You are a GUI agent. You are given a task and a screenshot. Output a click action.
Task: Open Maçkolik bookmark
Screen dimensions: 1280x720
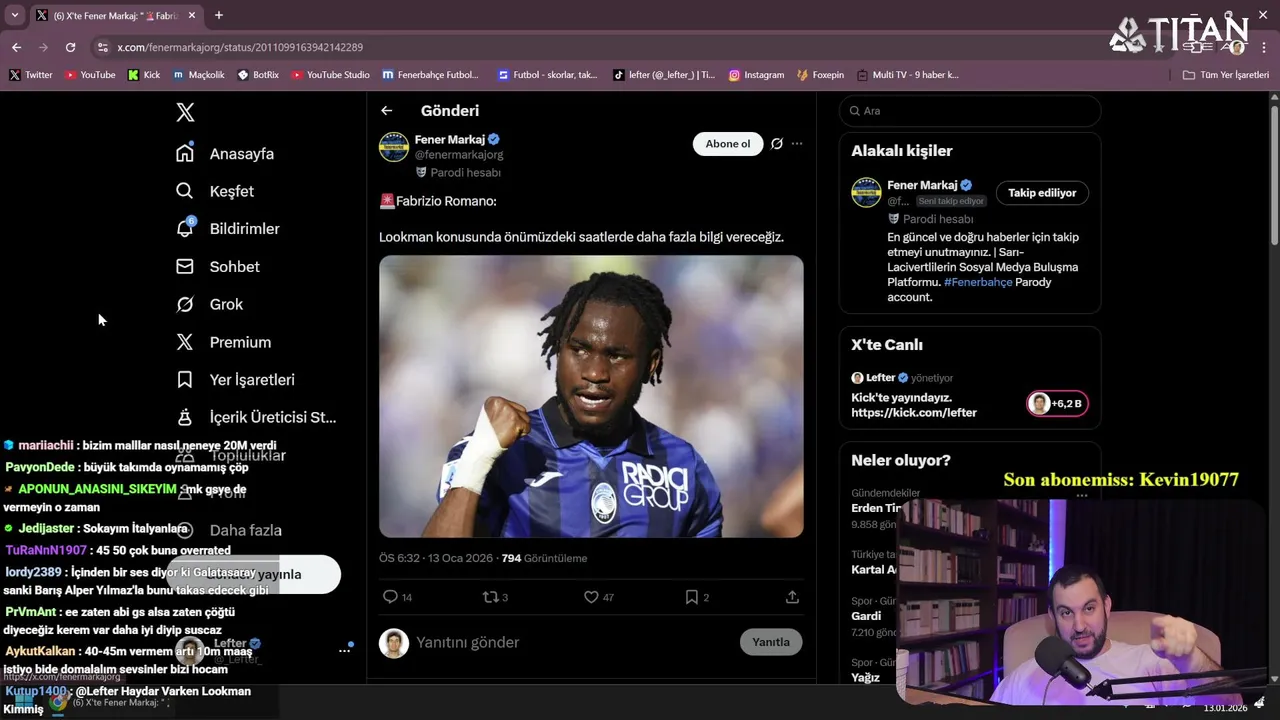pyautogui.click(x=199, y=75)
